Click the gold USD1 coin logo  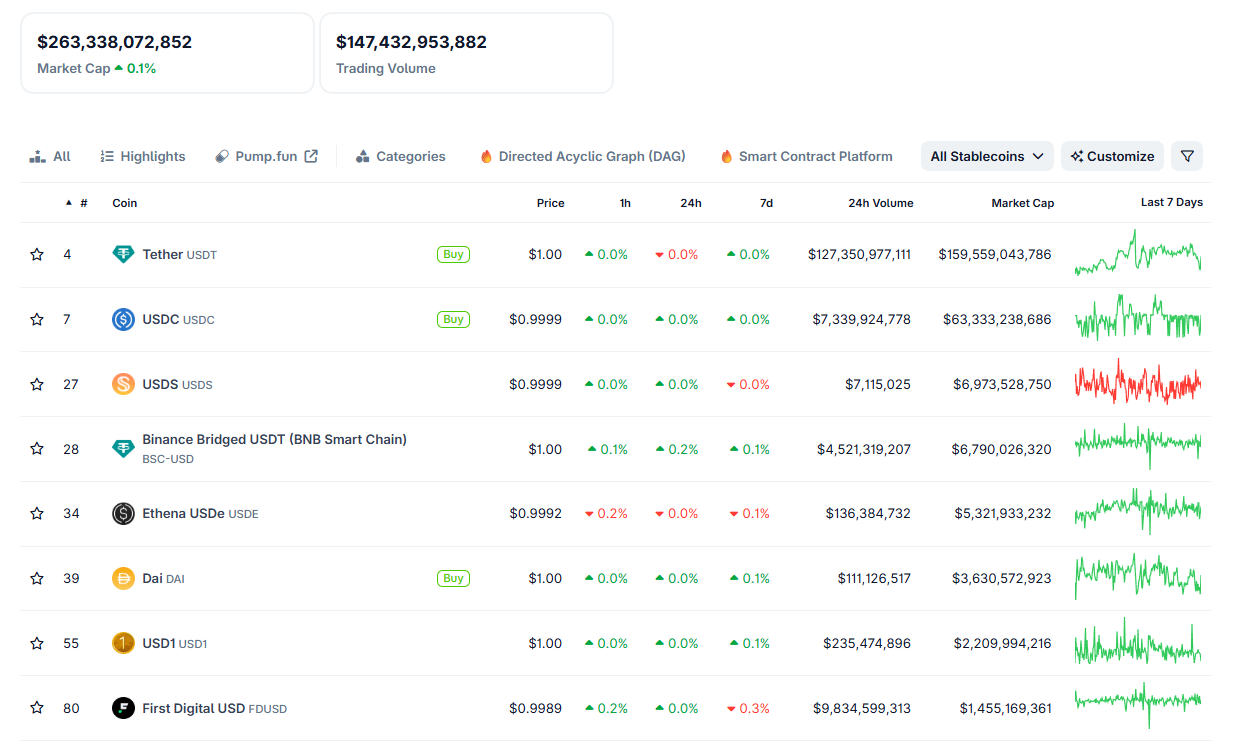tap(123, 643)
